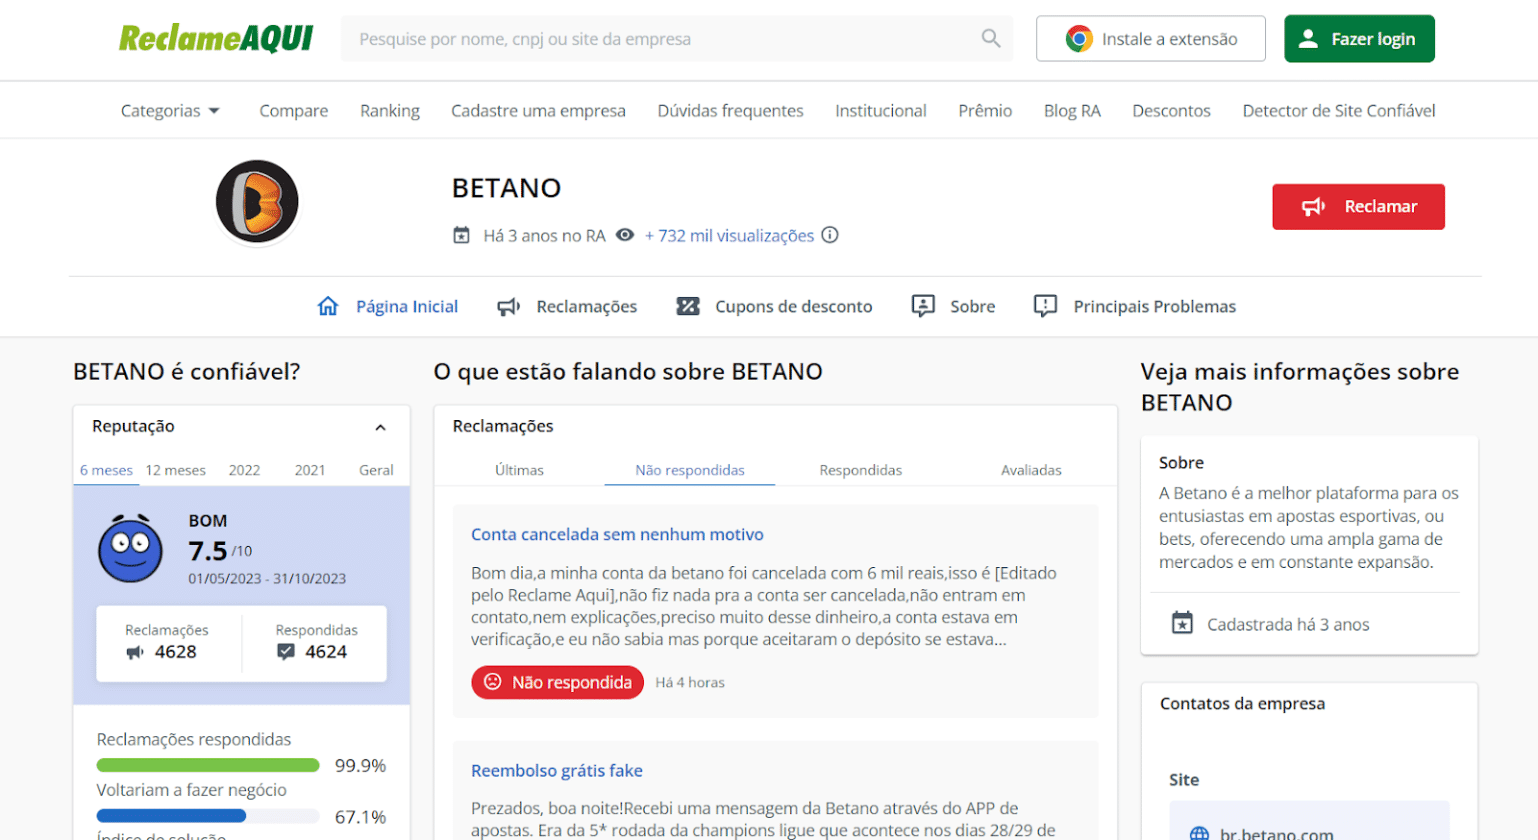Viewport: 1538px width, 840px height.
Task: Click the blue Voltariam a fazer negócio bar
Action: pyautogui.click(x=171, y=816)
